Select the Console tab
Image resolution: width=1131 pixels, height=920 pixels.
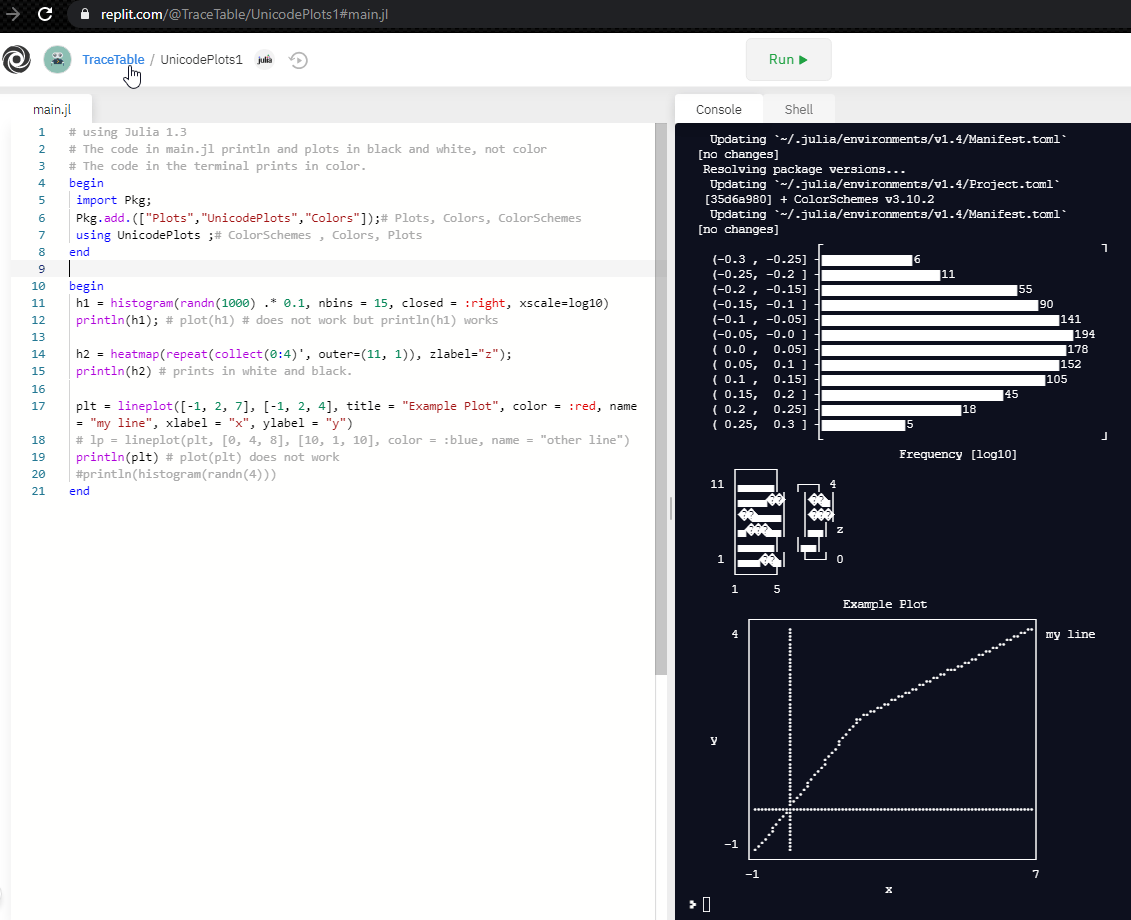[718, 109]
